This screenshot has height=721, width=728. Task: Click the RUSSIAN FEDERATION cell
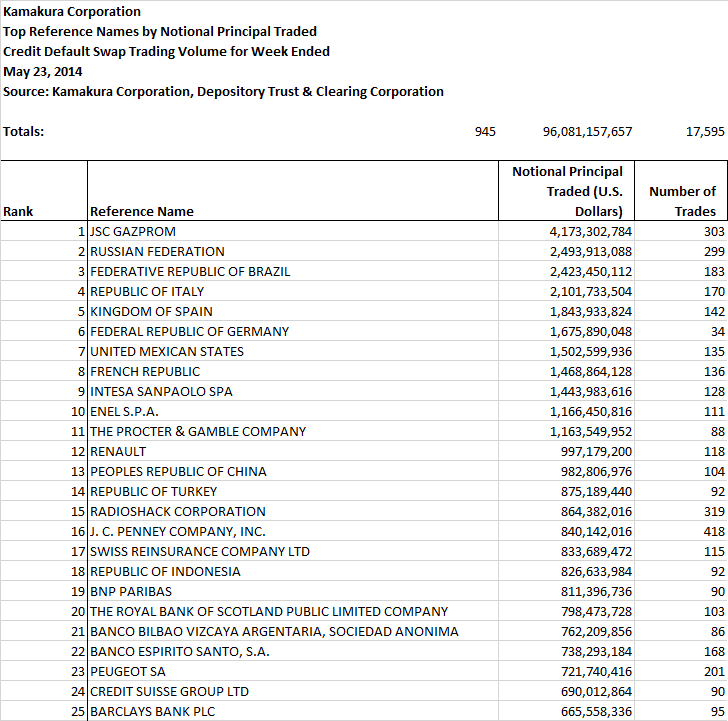pyautogui.click(x=293, y=251)
